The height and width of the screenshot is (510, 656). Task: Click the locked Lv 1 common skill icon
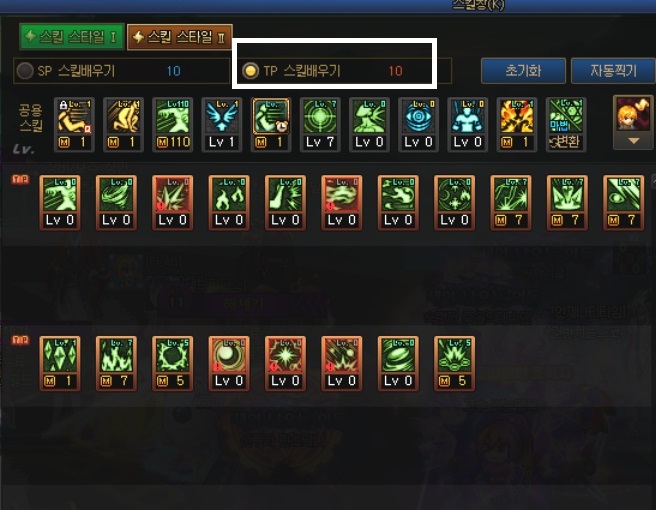click(74, 125)
